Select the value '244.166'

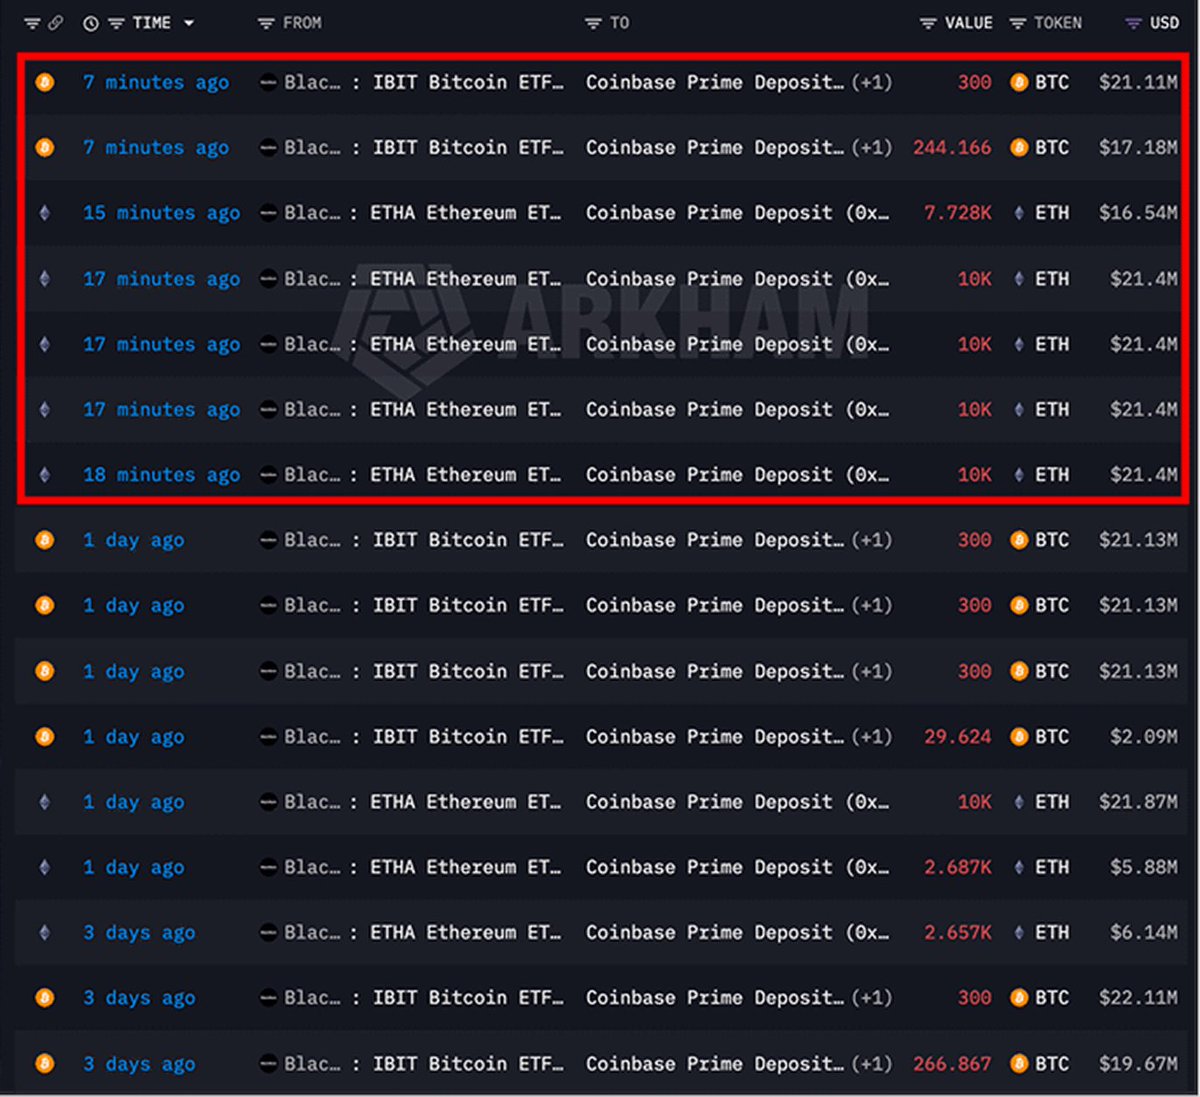(x=952, y=147)
